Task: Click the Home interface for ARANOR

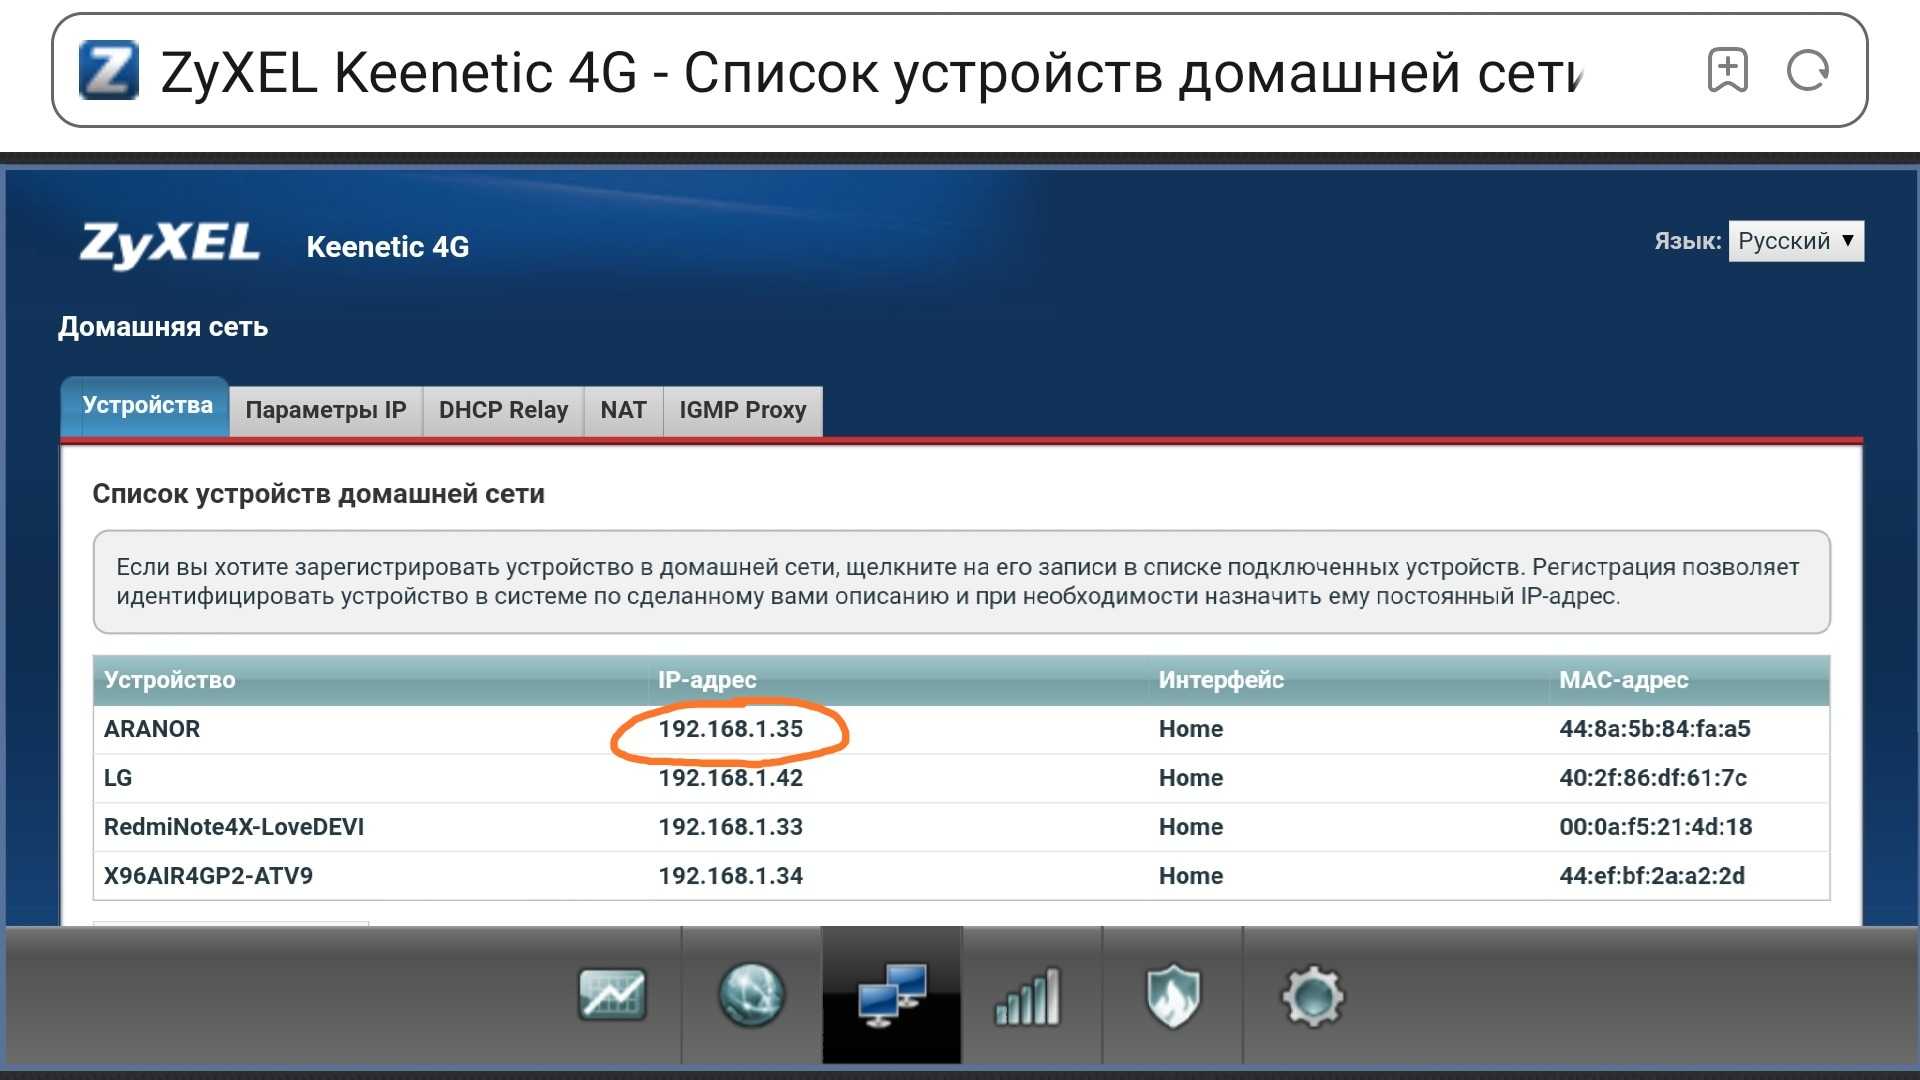Action: click(1191, 729)
